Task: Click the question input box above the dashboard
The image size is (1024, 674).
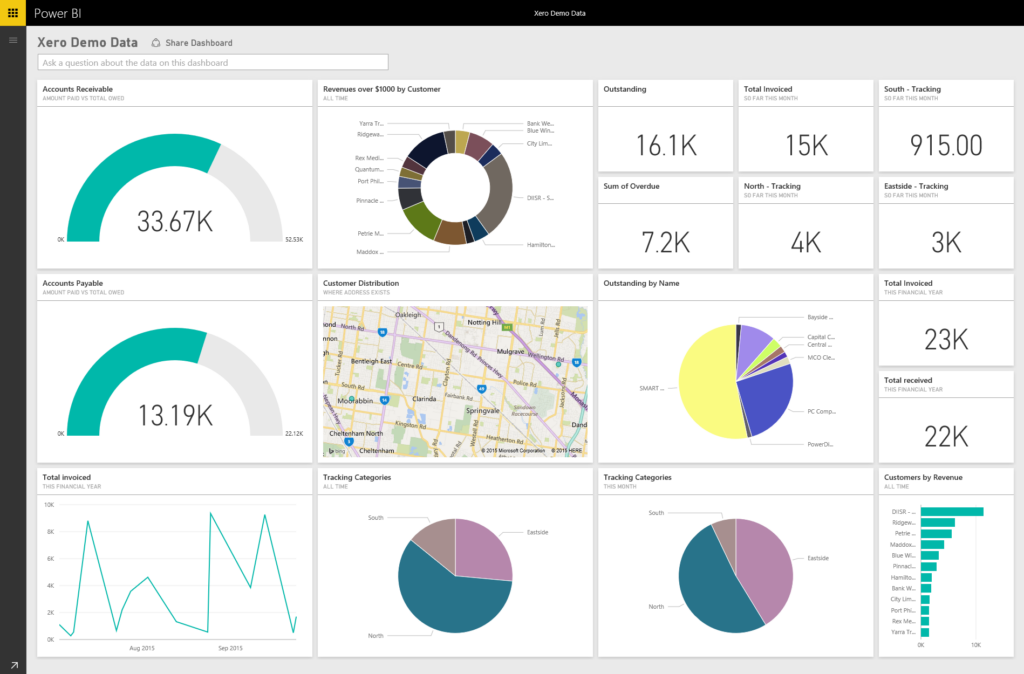Action: click(x=211, y=62)
